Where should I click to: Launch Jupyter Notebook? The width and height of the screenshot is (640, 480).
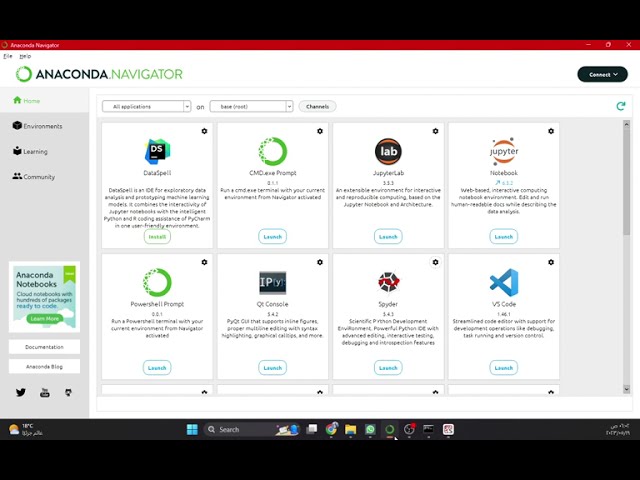click(x=504, y=237)
